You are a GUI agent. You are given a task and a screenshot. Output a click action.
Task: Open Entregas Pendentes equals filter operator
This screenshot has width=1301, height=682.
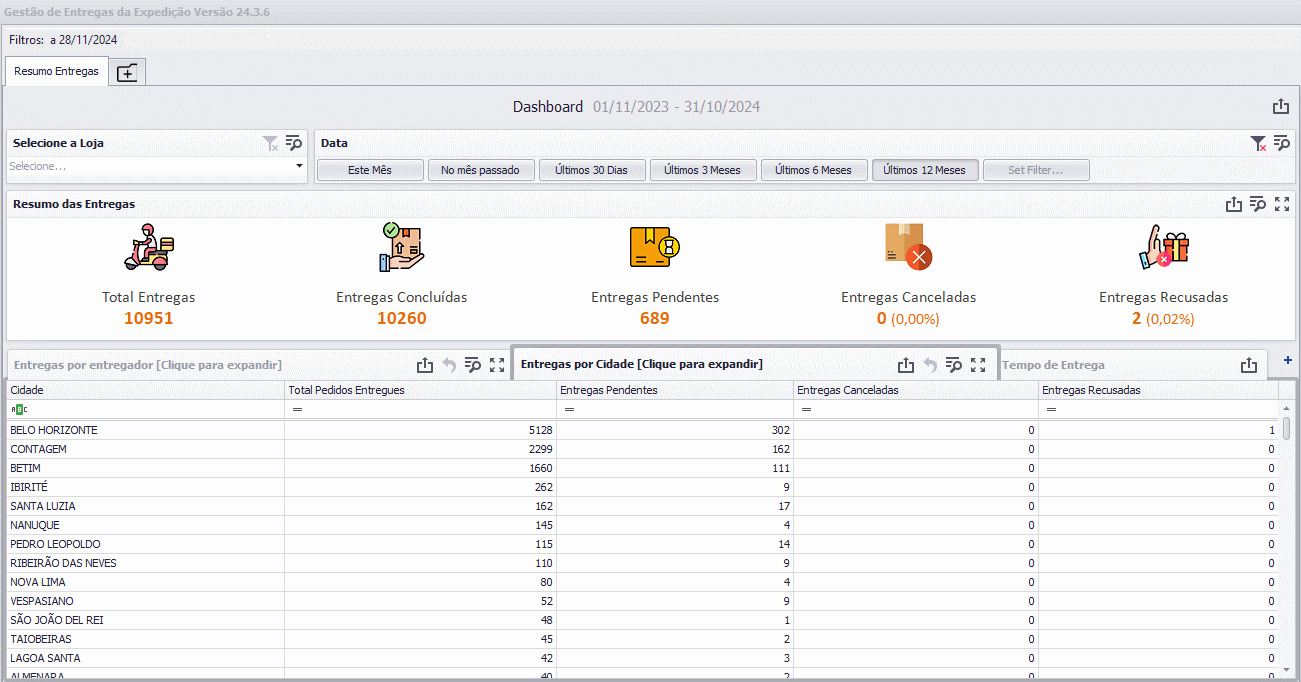coord(569,410)
